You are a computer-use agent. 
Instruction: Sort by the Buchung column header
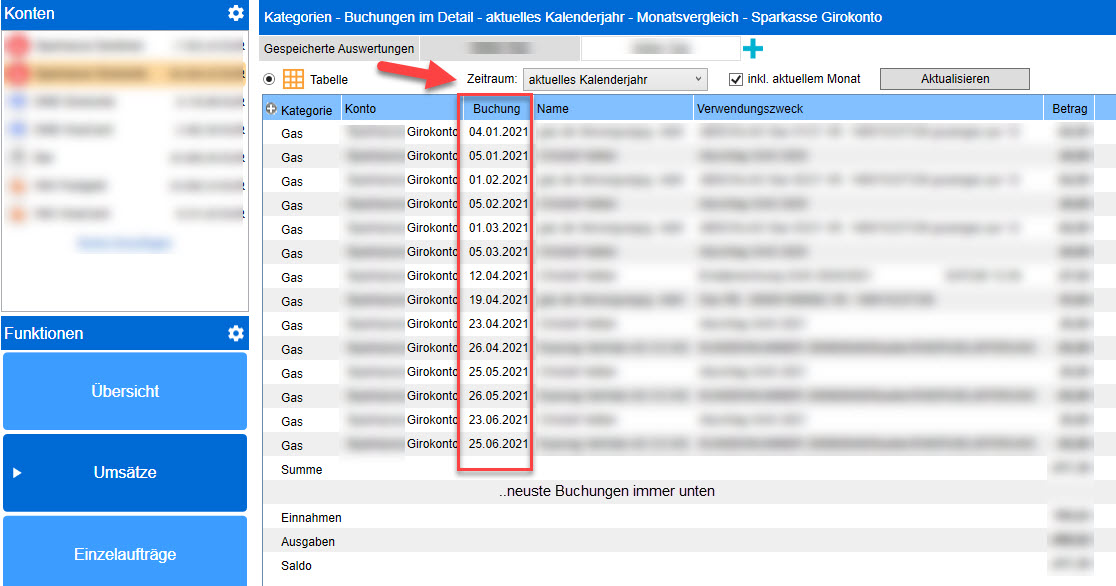pyautogui.click(x=496, y=108)
